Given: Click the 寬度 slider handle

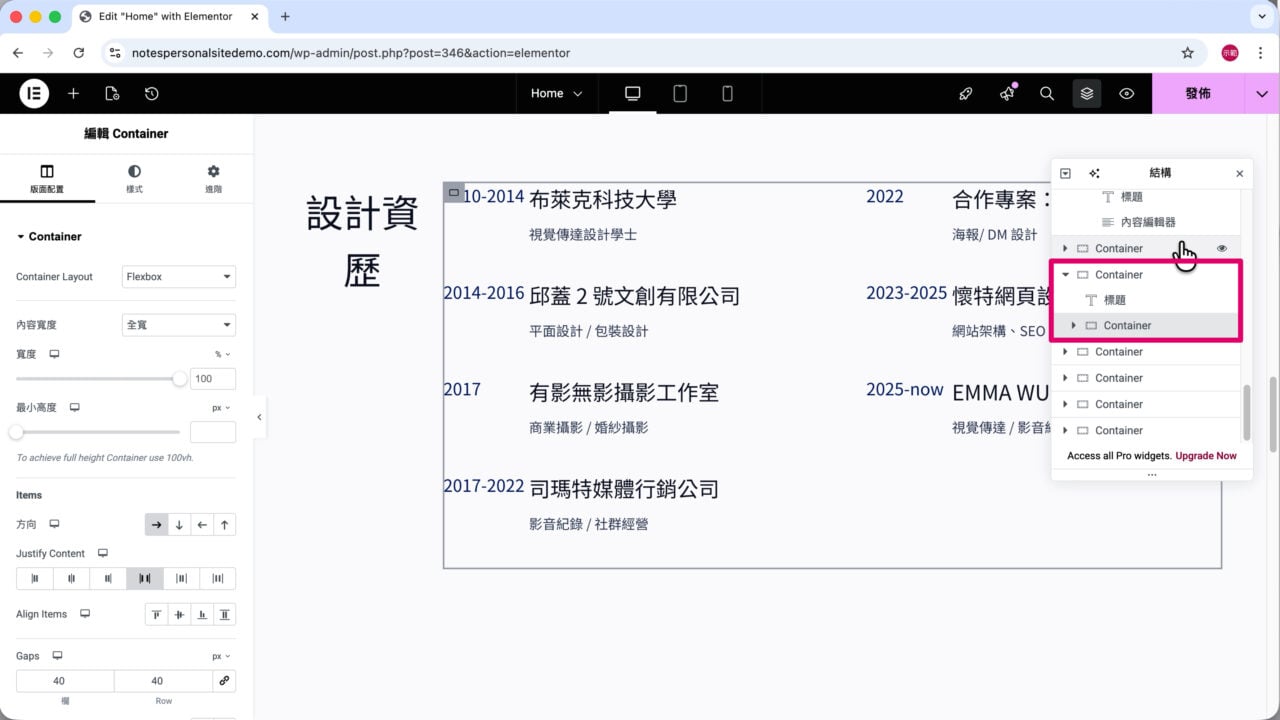Looking at the screenshot, I should (180, 379).
